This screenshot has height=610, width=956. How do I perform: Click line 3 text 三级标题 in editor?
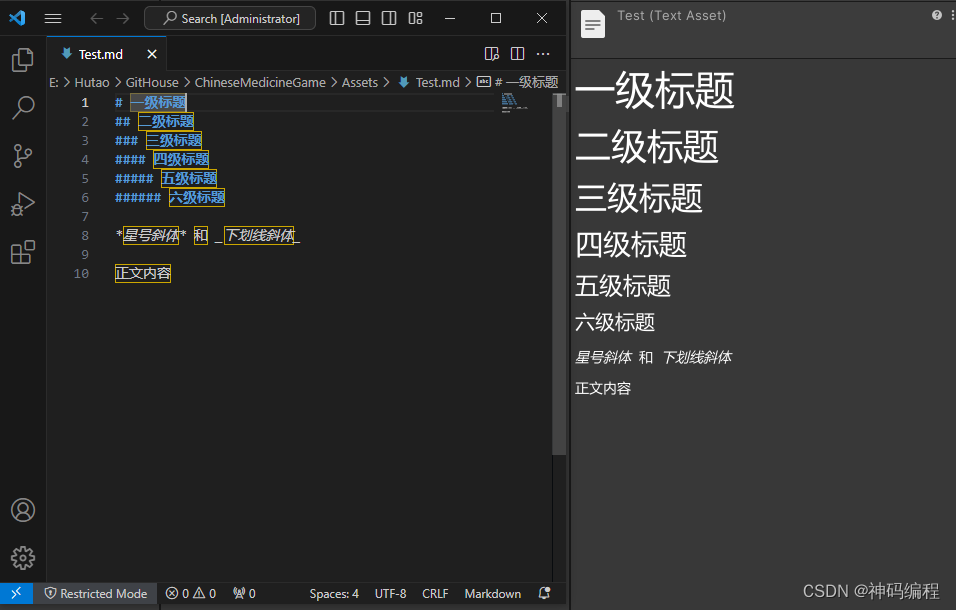tap(174, 140)
